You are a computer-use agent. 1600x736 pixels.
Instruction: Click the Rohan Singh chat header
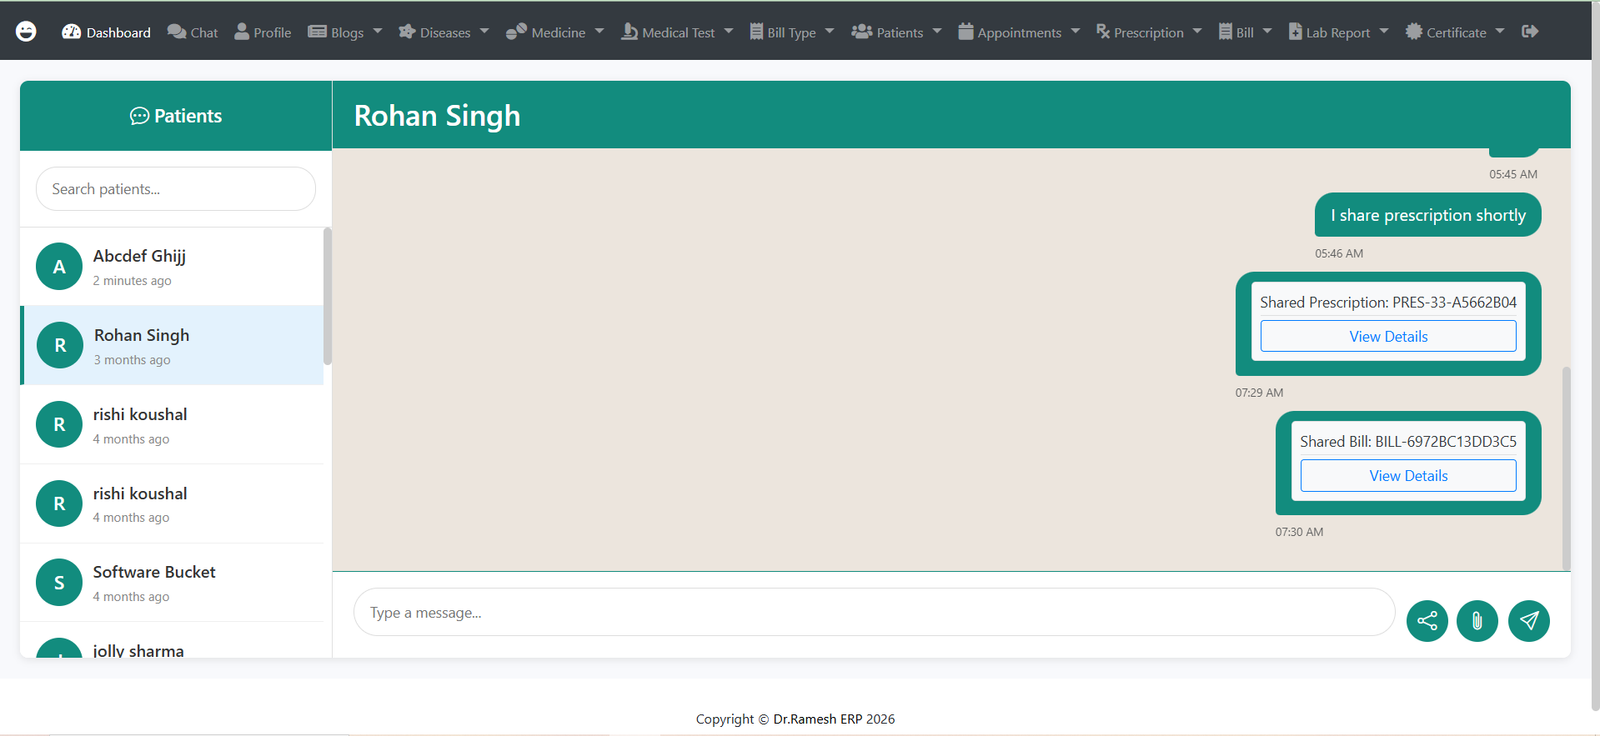point(437,116)
